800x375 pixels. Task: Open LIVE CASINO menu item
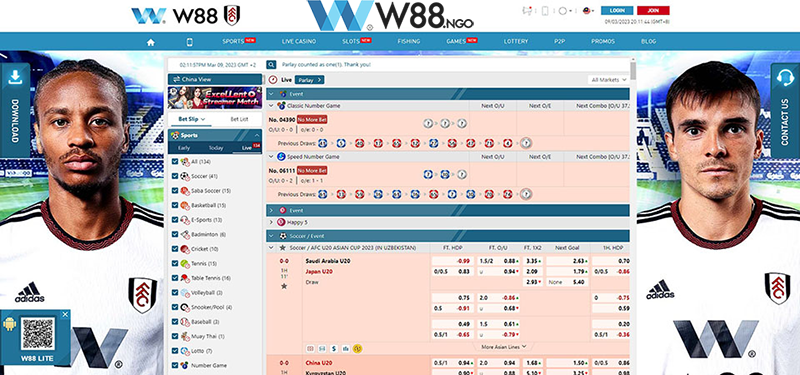click(299, 41)
